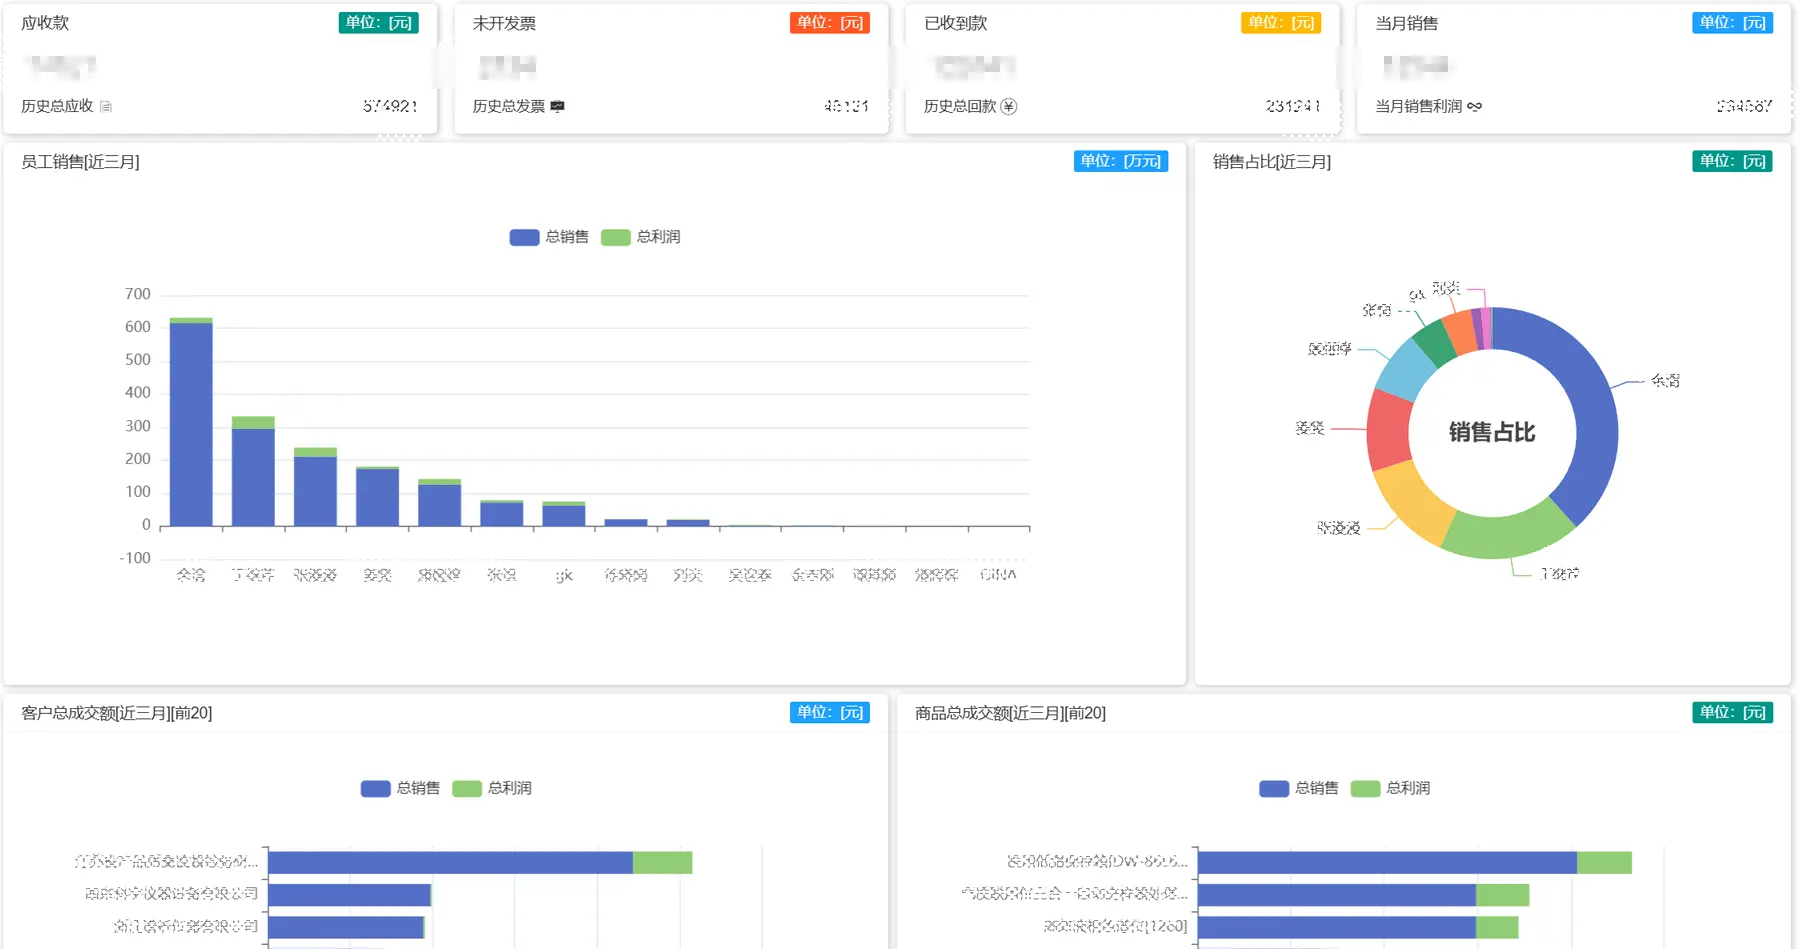
Task: Click the ¥ icon next to 历史总回款
Action: coord(1010,106)
